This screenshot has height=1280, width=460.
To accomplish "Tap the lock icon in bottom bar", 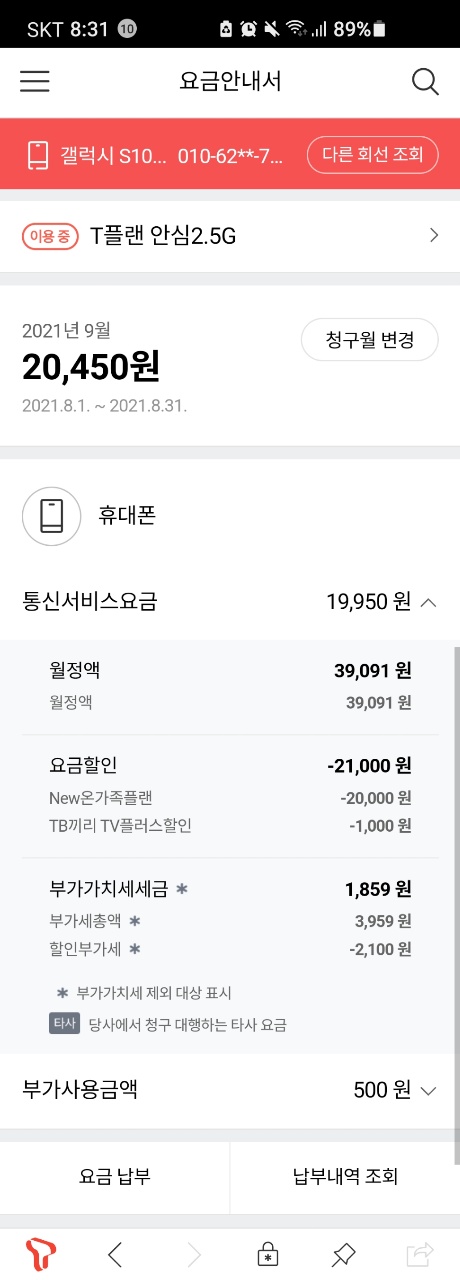I will (267, 1254).
